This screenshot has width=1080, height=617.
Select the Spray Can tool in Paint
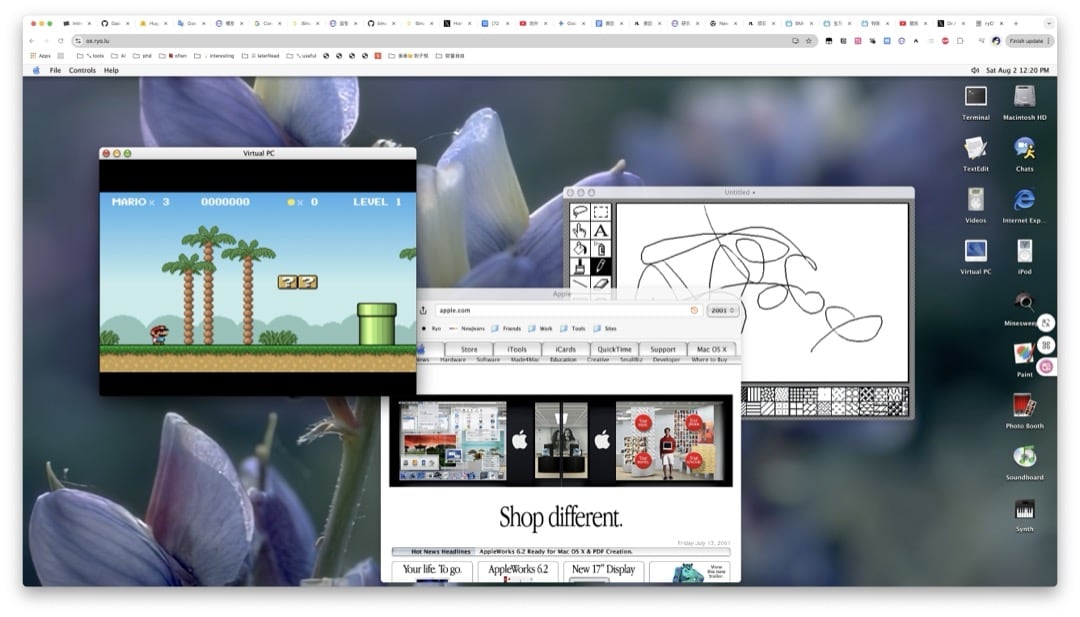pos(601,249)
